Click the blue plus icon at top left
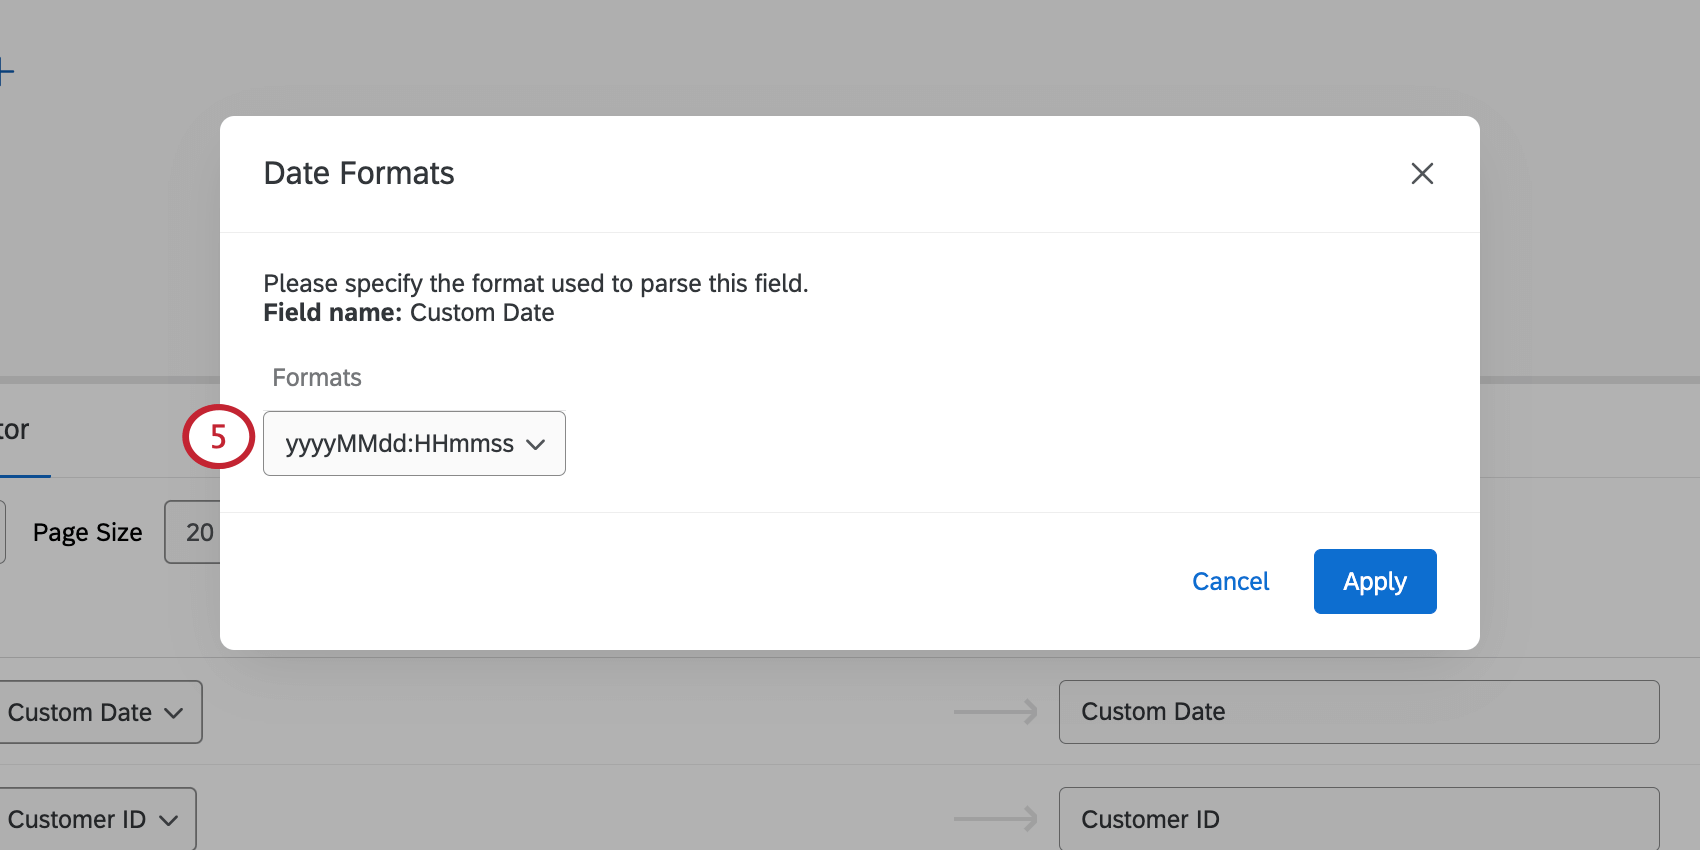The width and height of the screenshot is (1700, 850). coord(6,71)
